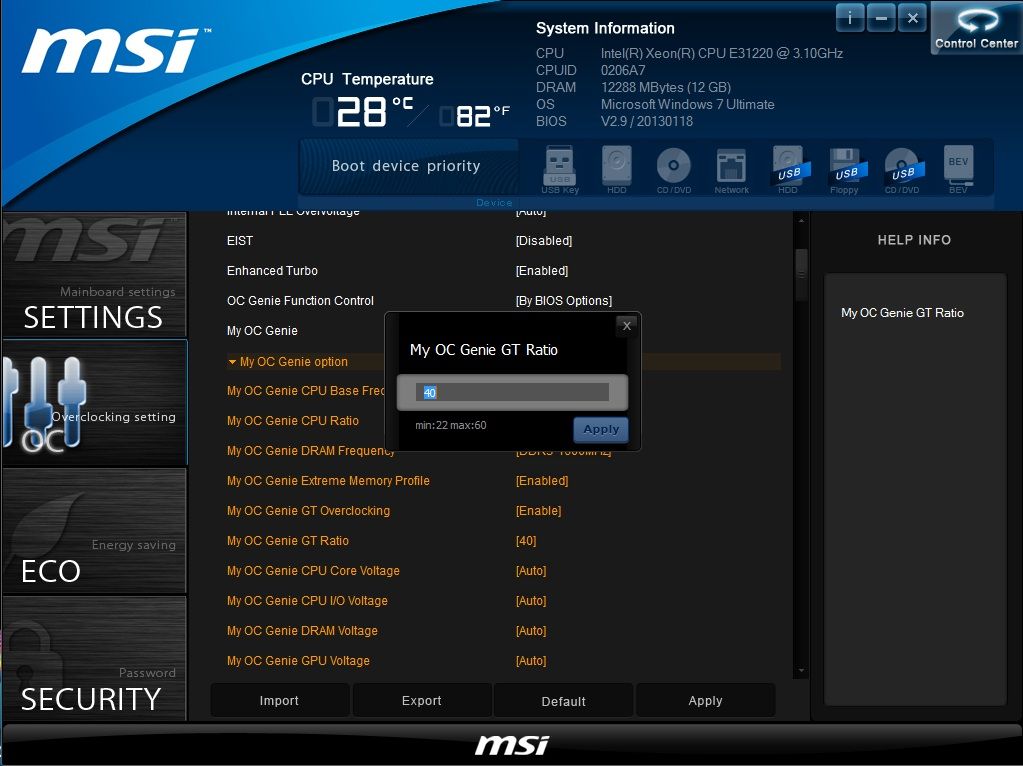
Task: Switch to OC overclocking setting section
Action: click(95, 403)
